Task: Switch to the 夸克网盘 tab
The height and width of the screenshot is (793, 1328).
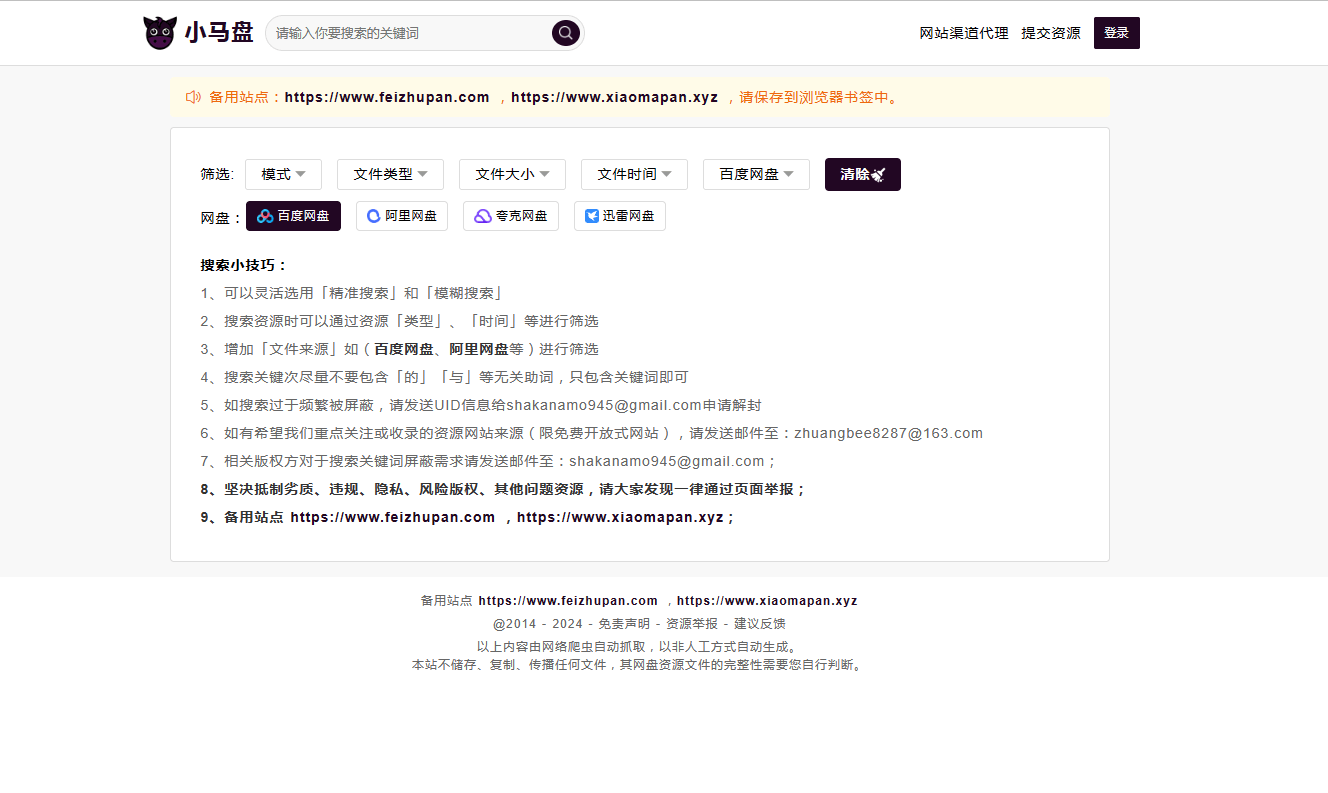Action: 511,216
